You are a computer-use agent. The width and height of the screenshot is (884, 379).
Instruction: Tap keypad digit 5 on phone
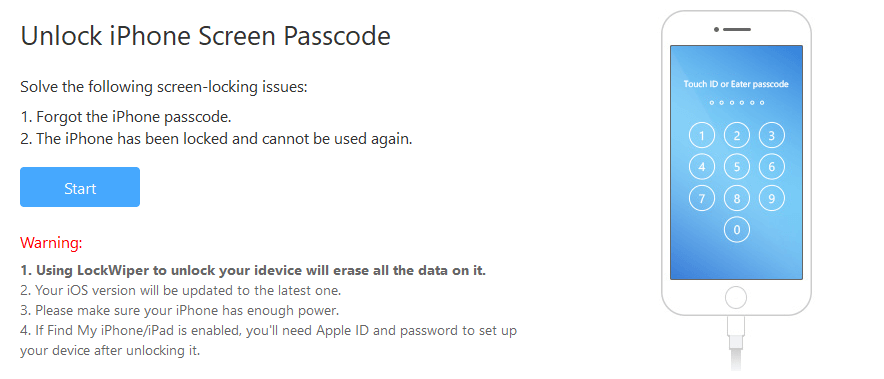click(x=736, y=167)
